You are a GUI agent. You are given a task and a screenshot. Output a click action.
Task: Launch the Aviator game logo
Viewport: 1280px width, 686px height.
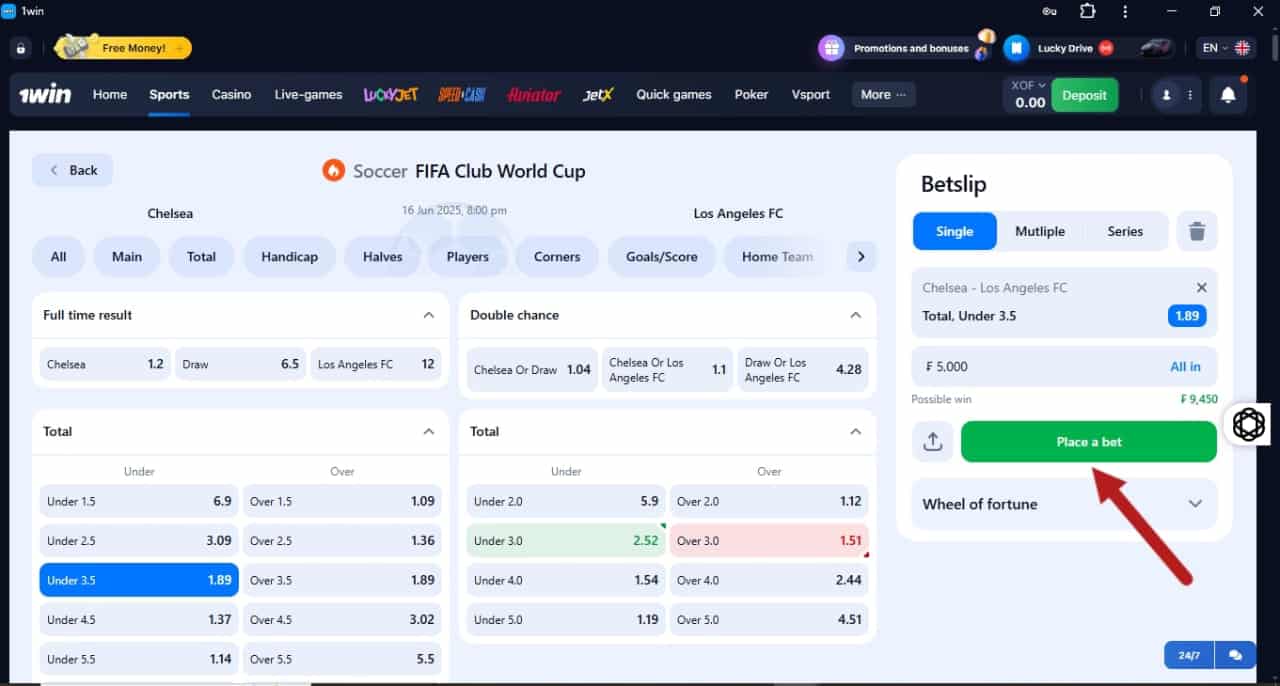534,95
